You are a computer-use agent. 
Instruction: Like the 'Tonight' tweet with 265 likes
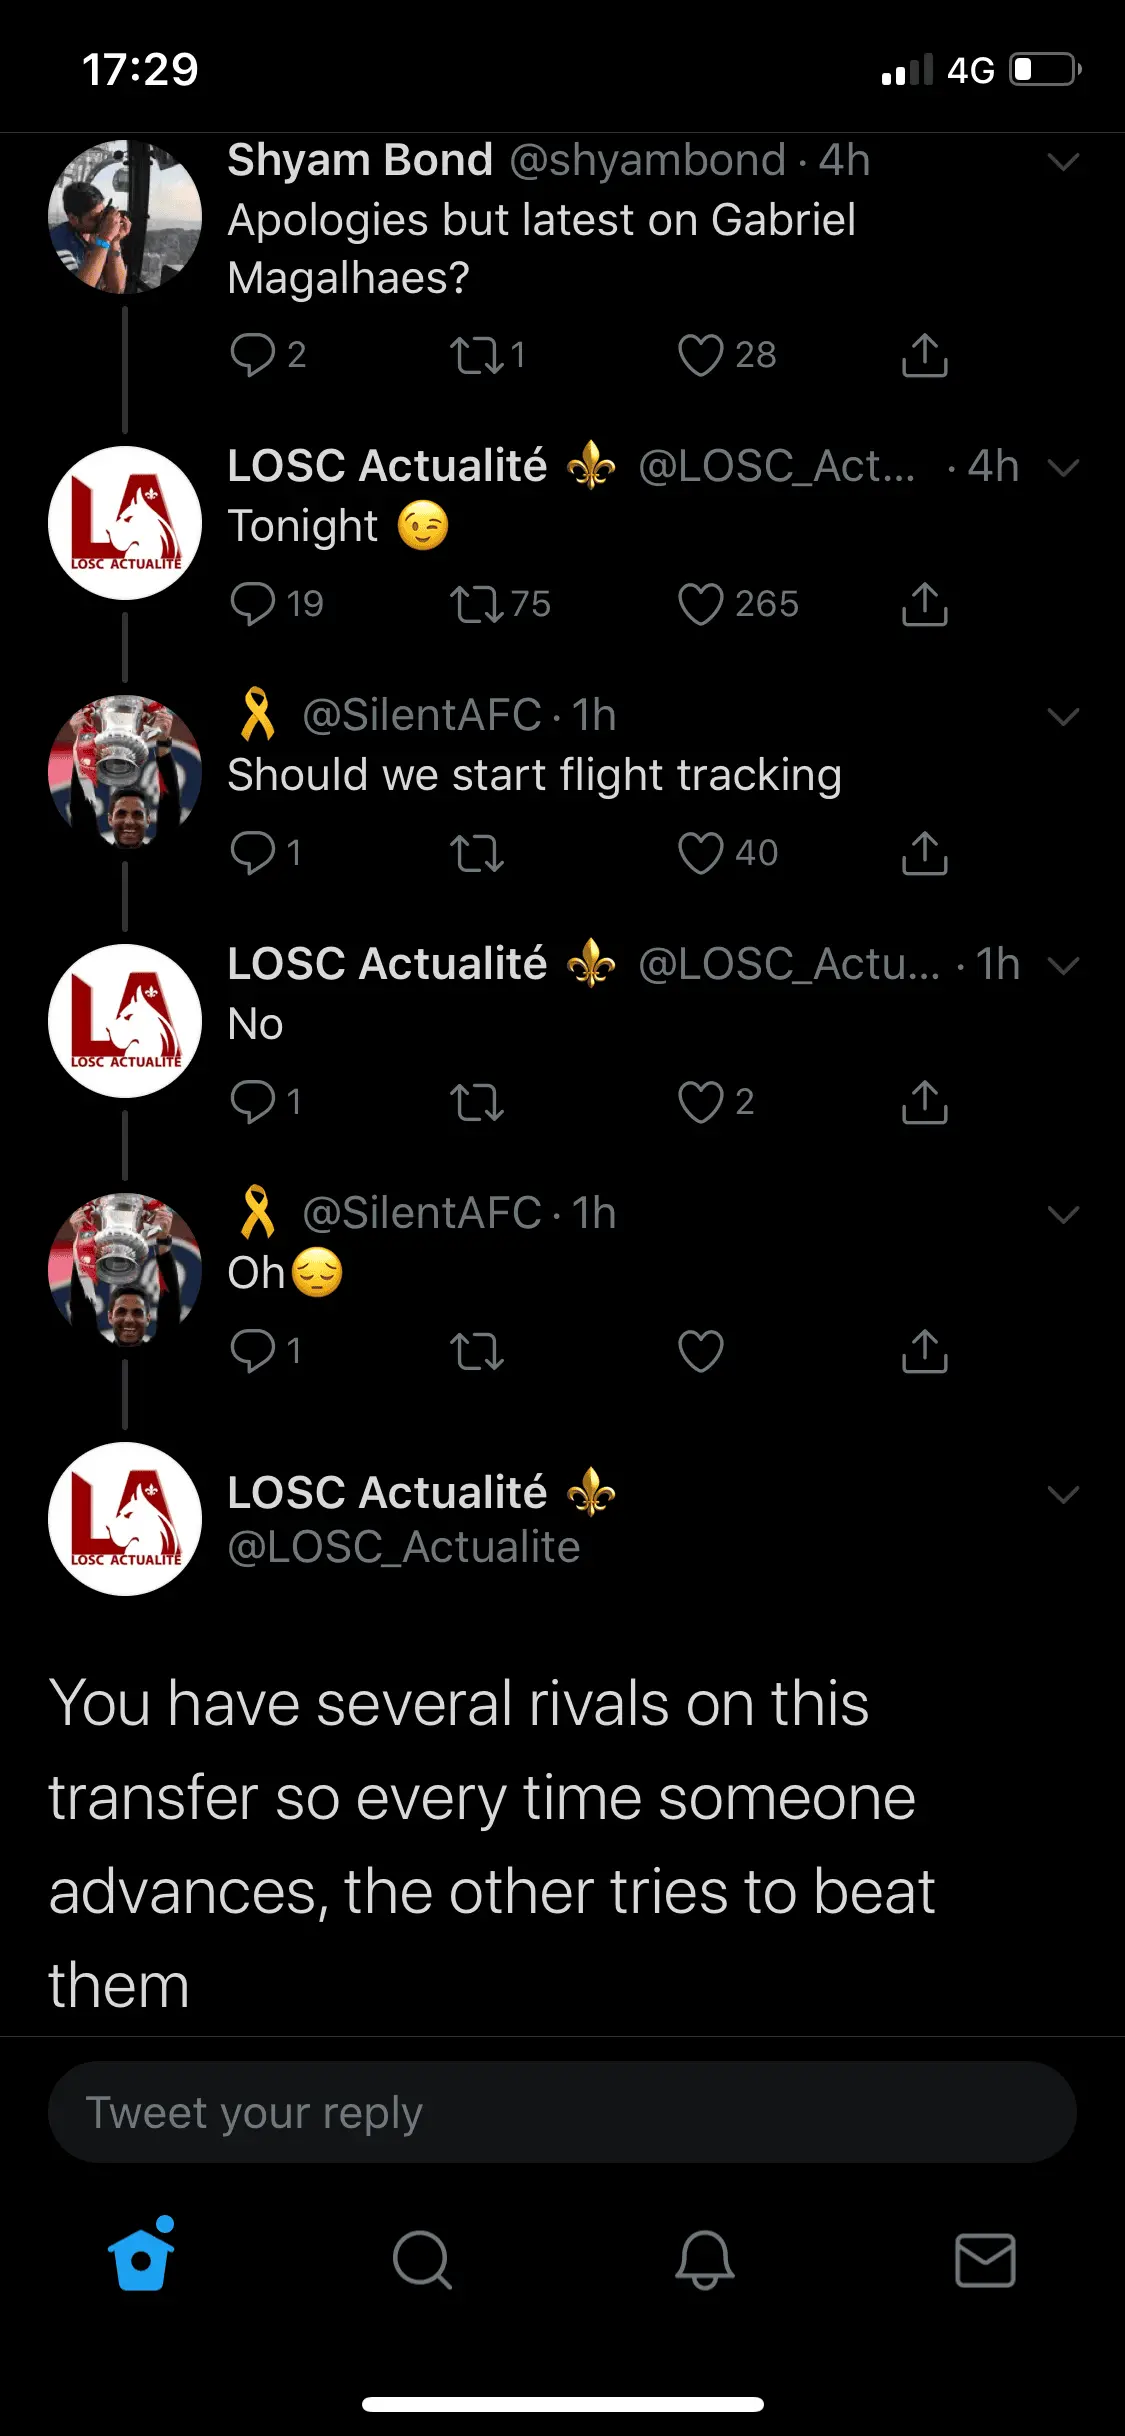point(700,604)
